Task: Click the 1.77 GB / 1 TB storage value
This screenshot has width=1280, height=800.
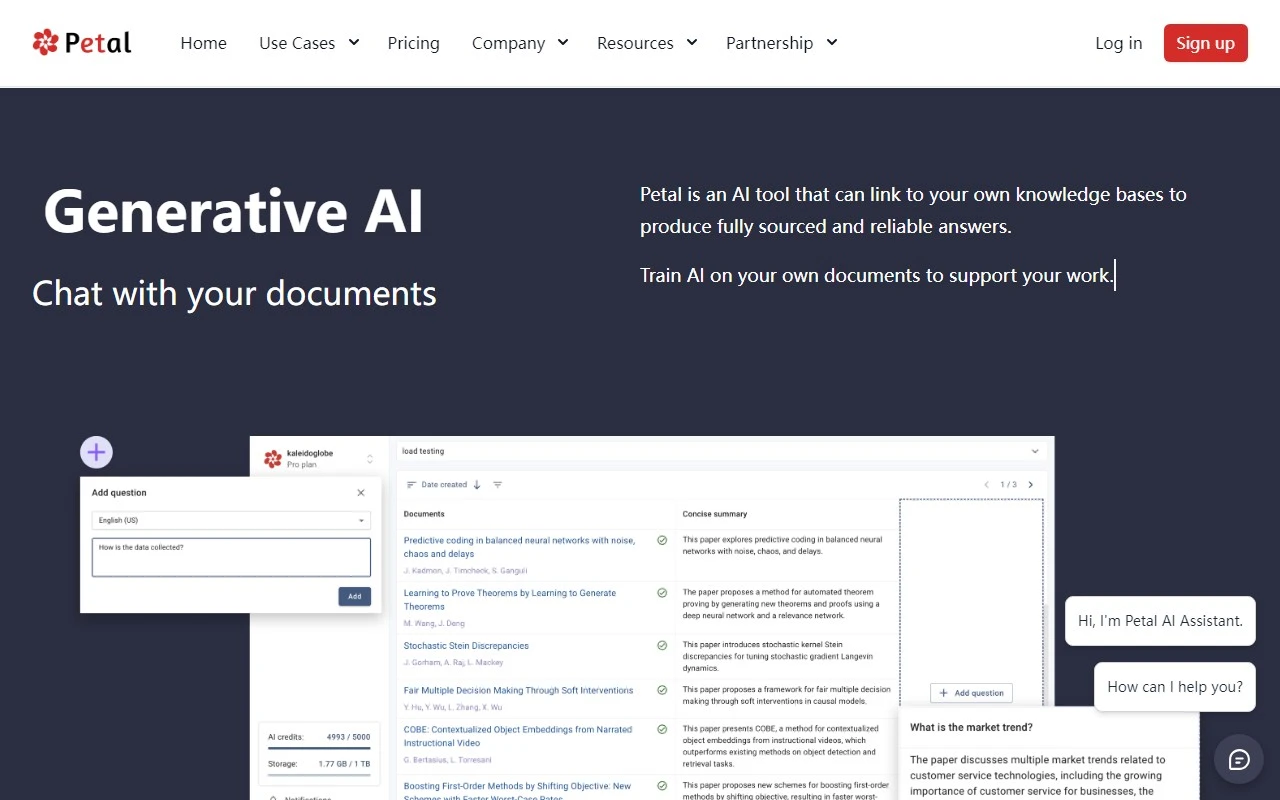Action: 344,764
